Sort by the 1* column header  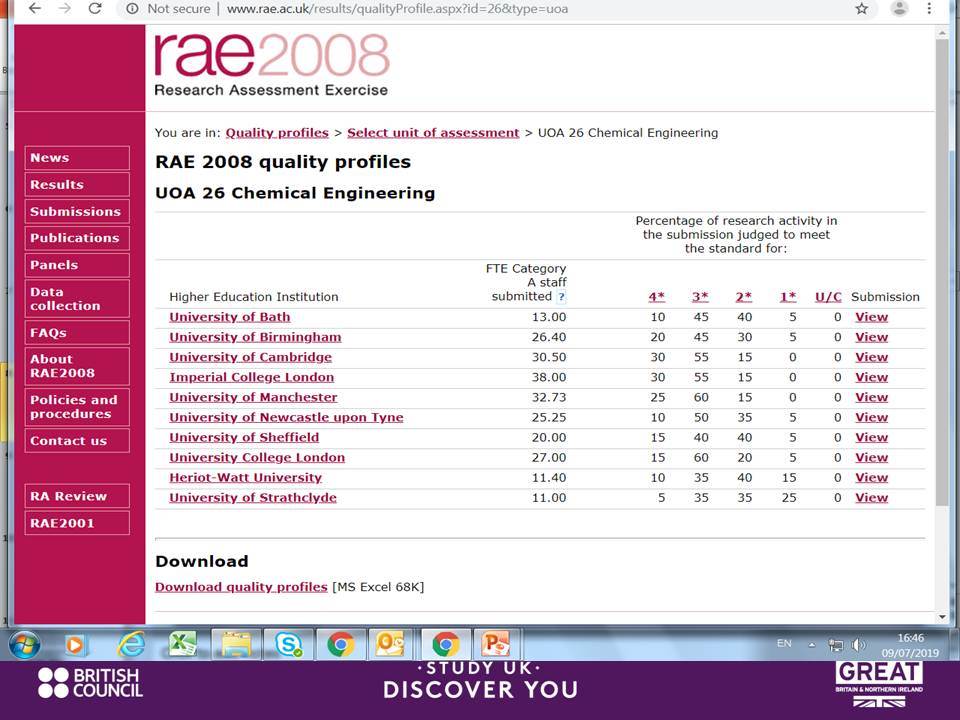[x=788, y=297]
